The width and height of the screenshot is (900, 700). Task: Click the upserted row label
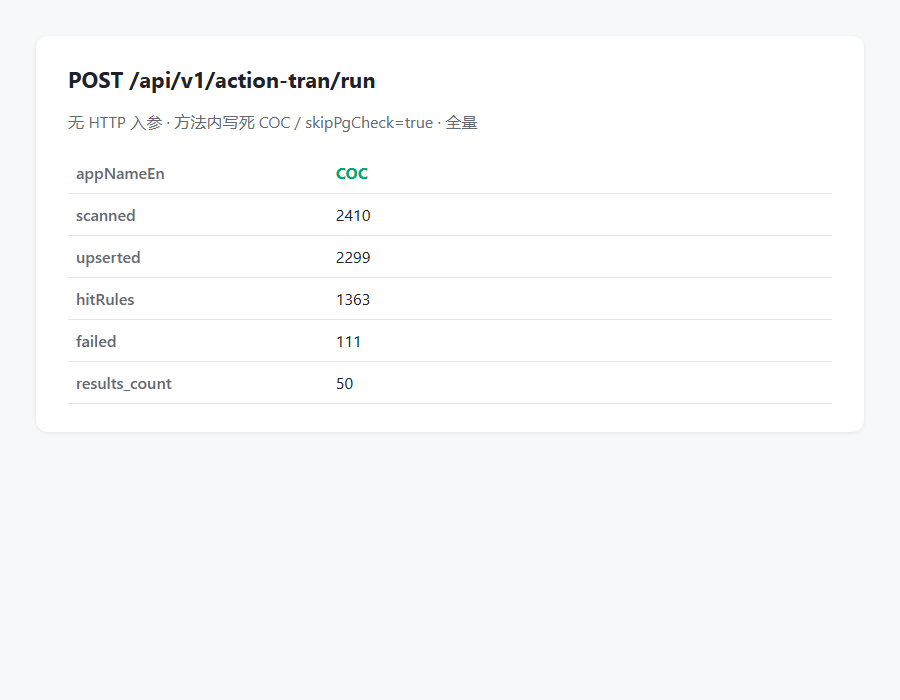tap(108, 258)
